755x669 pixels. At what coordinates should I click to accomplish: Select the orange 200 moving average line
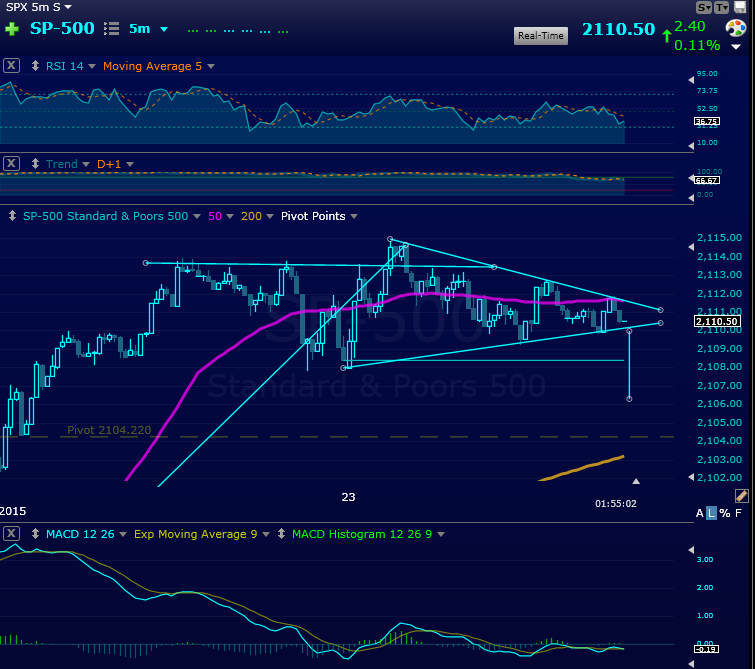[x=583, y=467]
